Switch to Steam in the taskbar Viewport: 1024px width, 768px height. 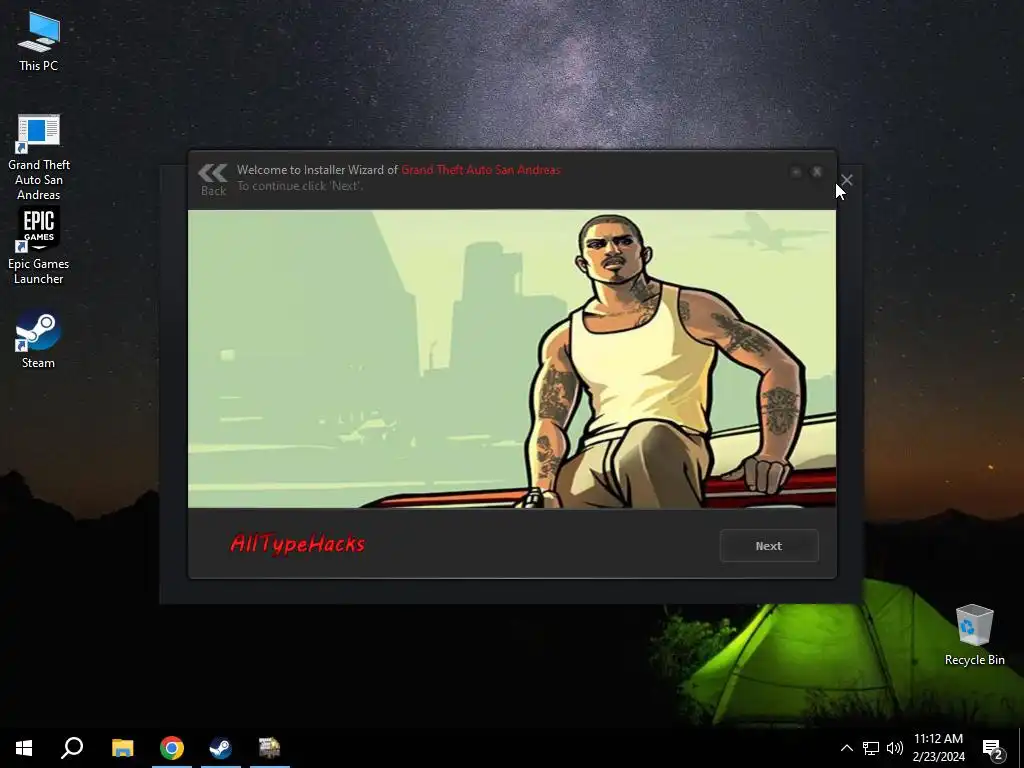coord(221,748)
